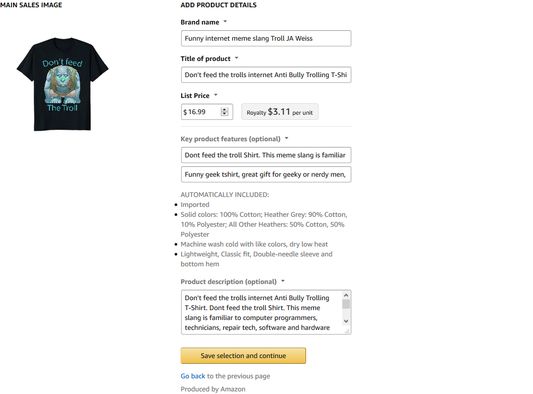The width and height of the screenshot is (533, 394).
Task: Click description scrollbar down arrow
Action: [346, 321]
